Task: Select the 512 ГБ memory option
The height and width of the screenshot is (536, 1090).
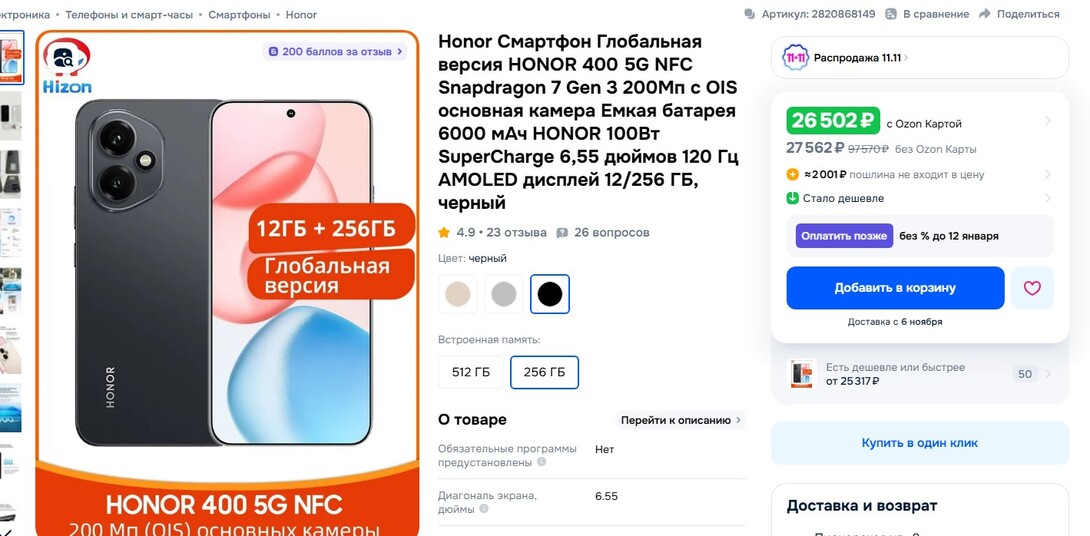Action: (471, 372)
